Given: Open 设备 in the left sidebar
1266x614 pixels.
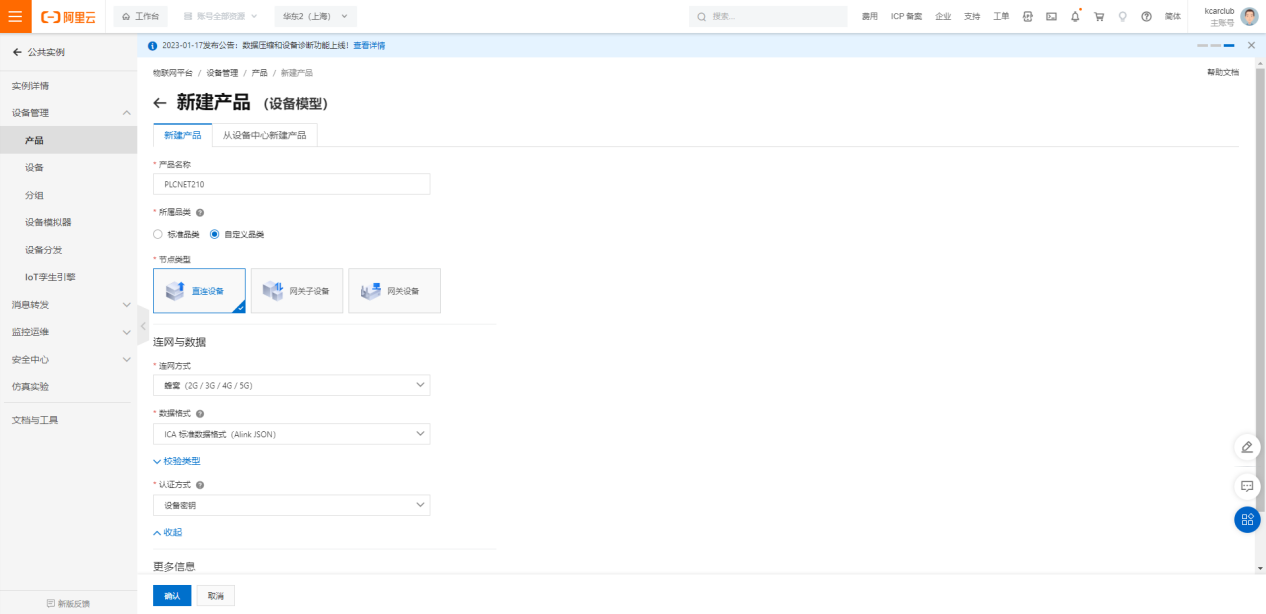Looking at the screenshot, I should [34, 168].
